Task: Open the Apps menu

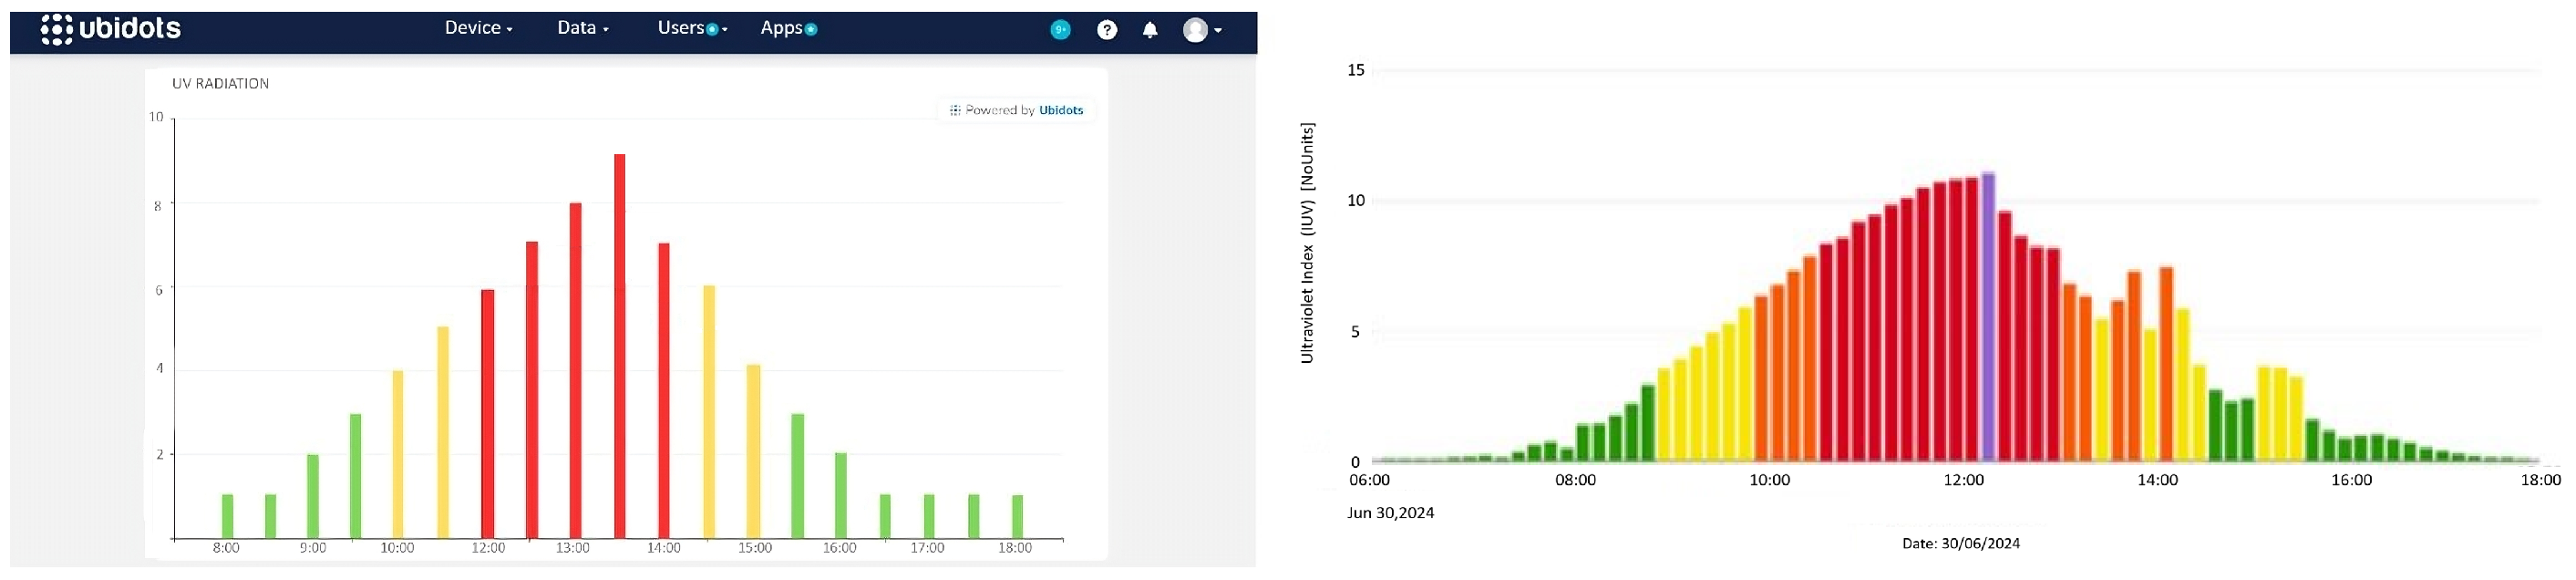Action: (x=781, y=28)
